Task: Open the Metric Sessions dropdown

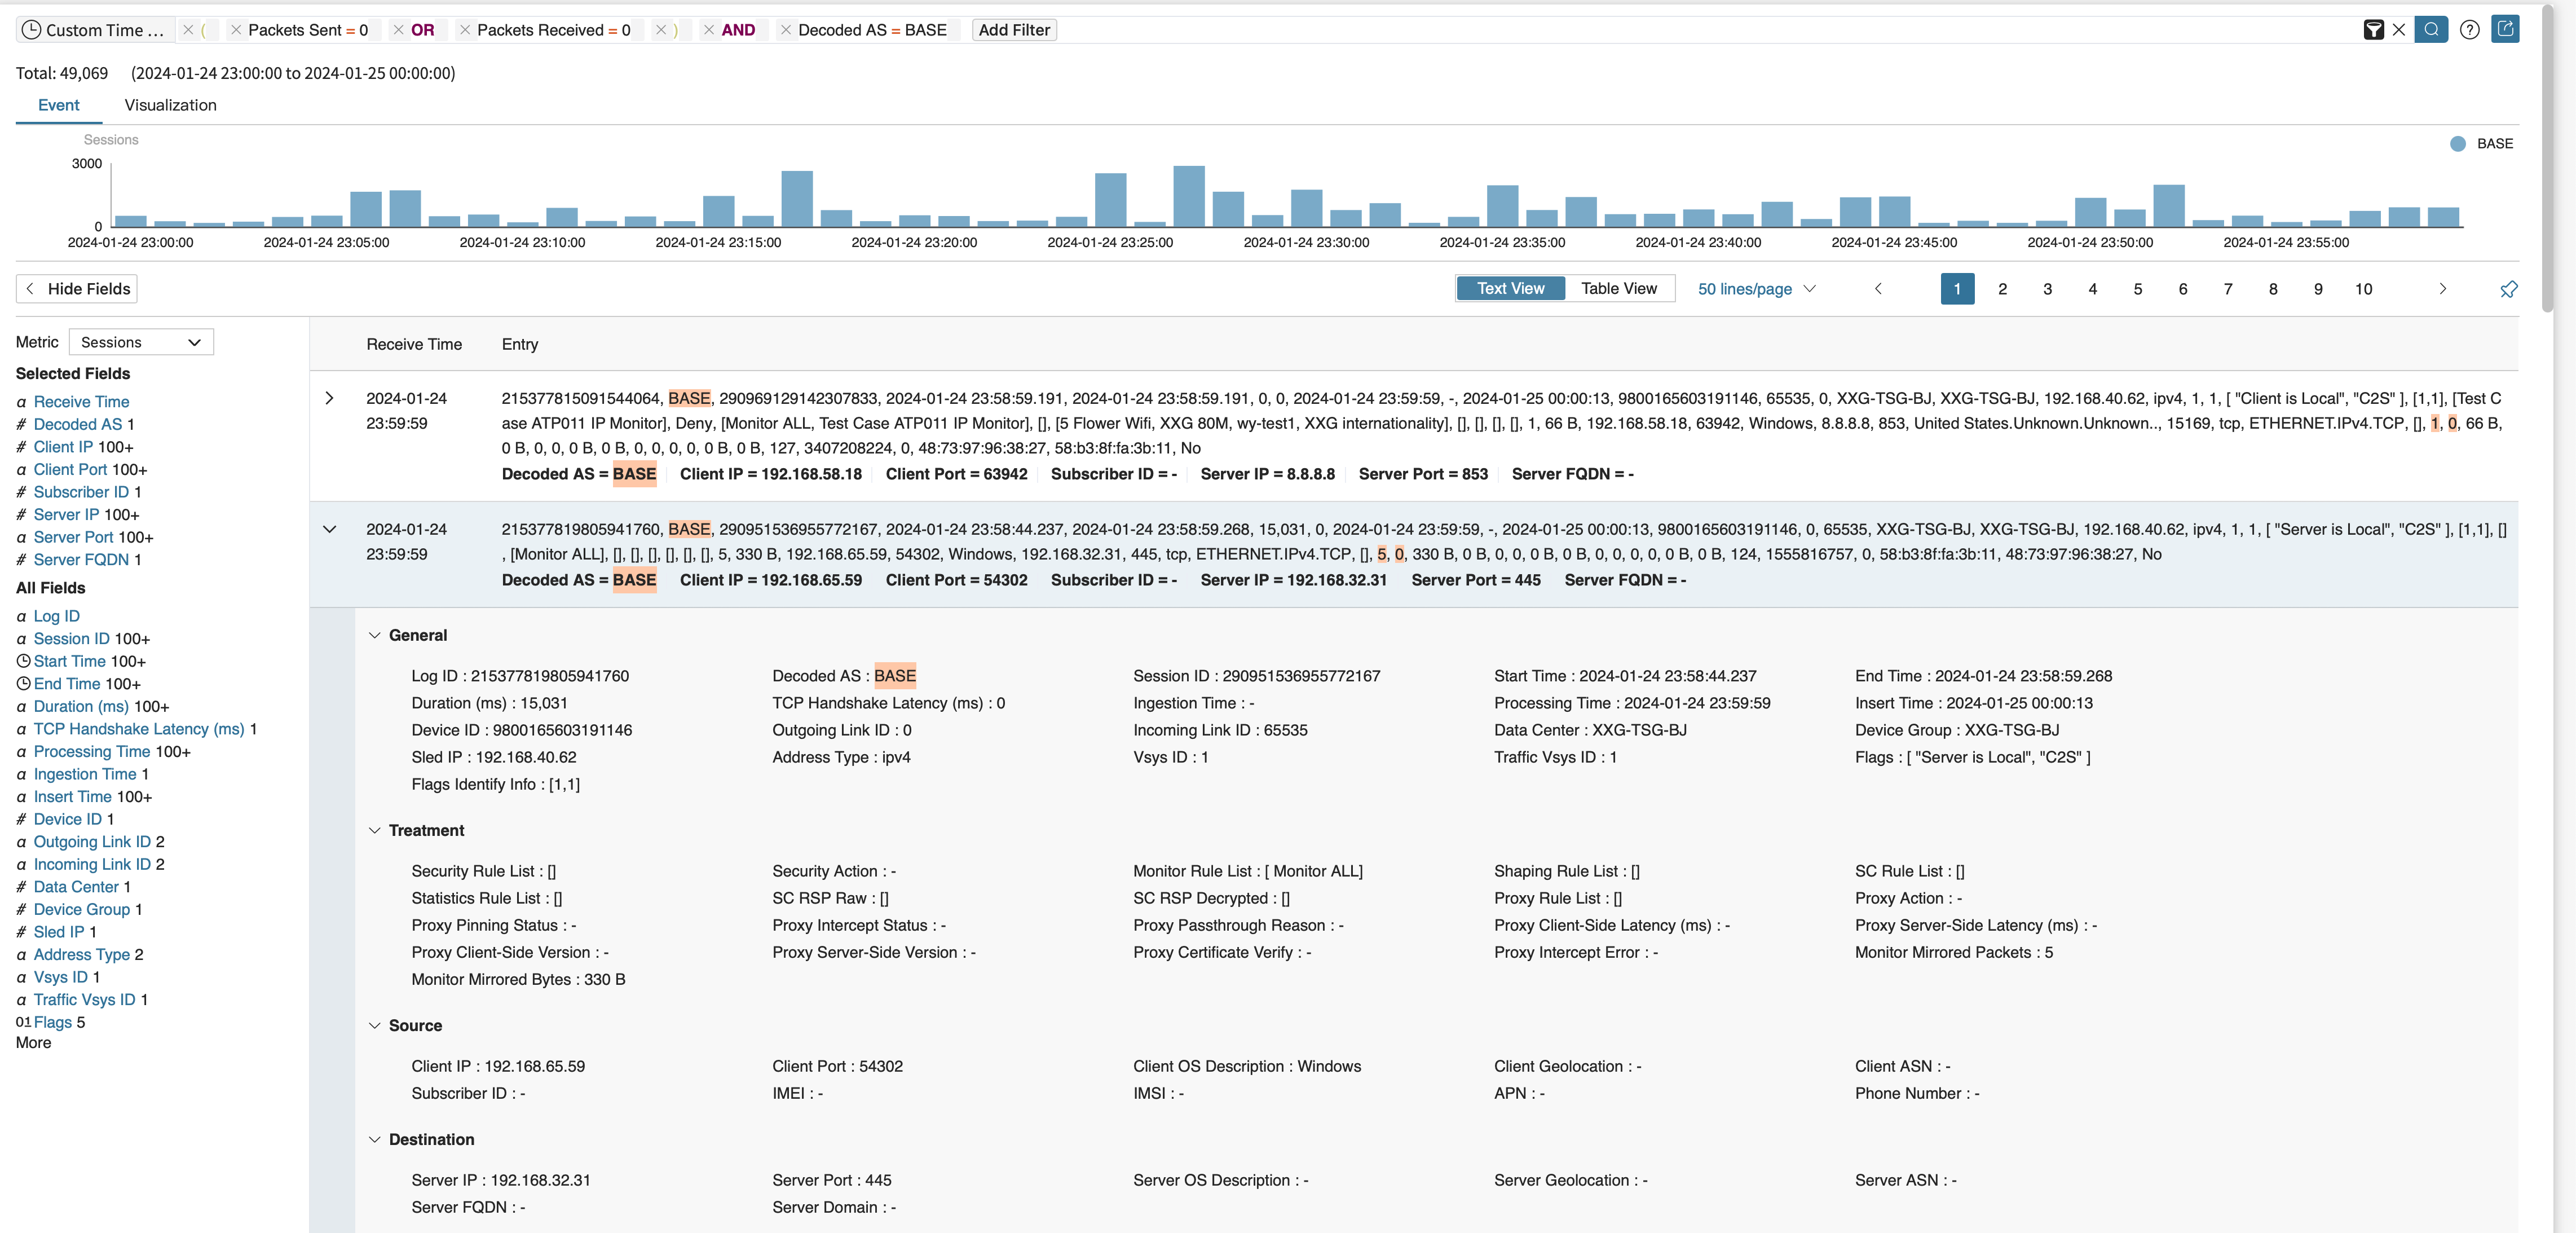Action: click(141, 342)
